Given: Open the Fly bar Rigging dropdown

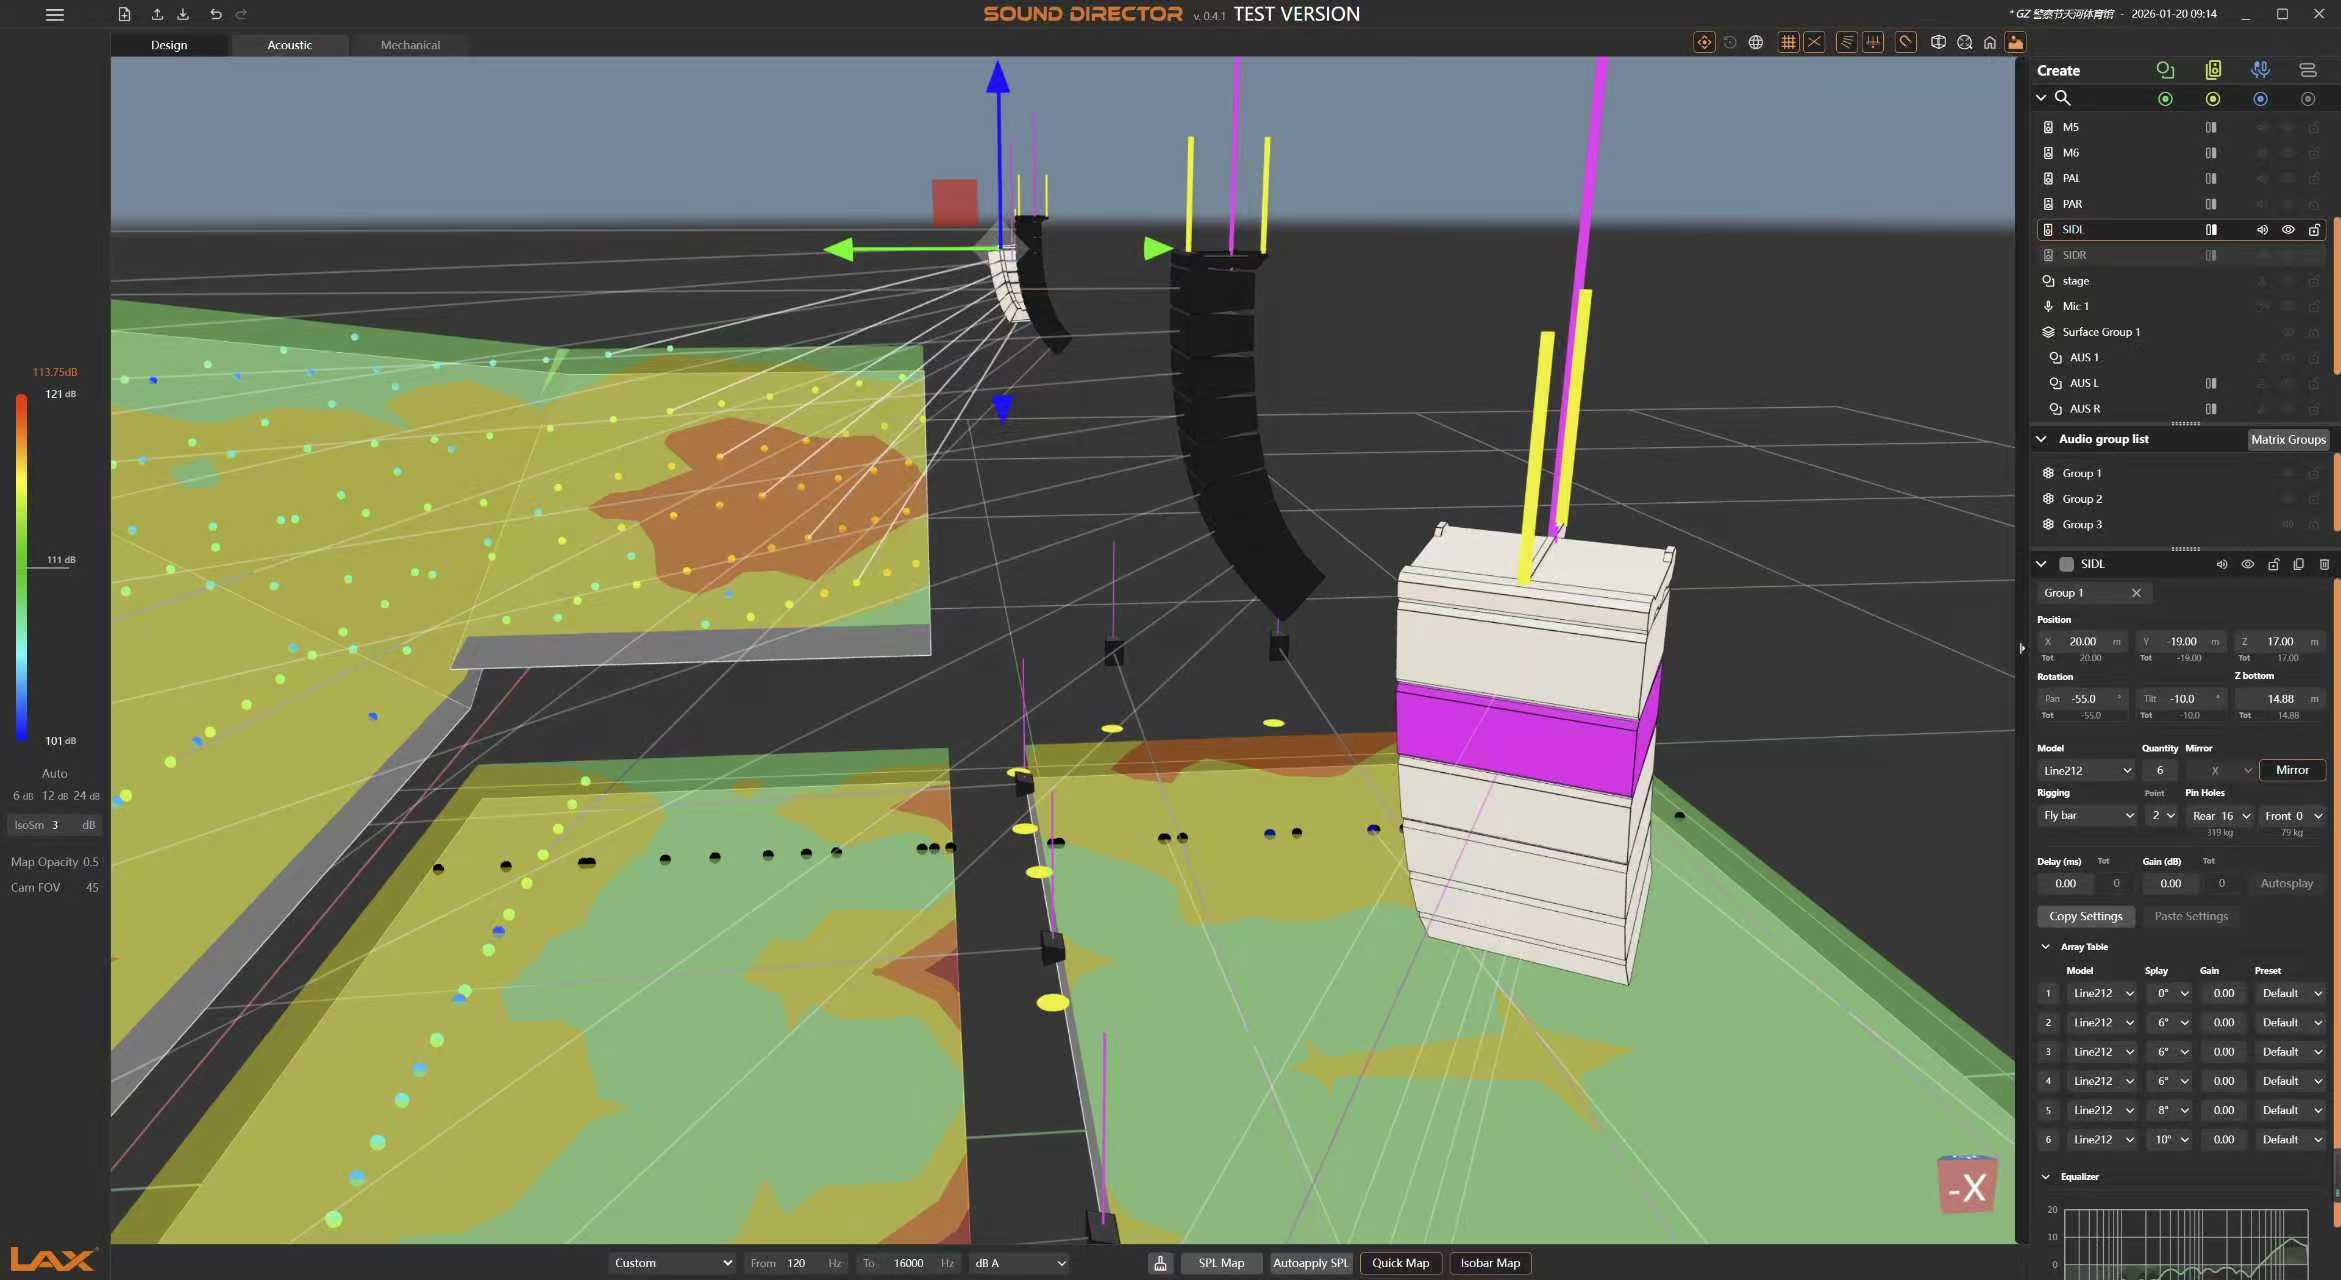Looking at the screenshot, I should pyautogui.click(x=2087, y=816).
